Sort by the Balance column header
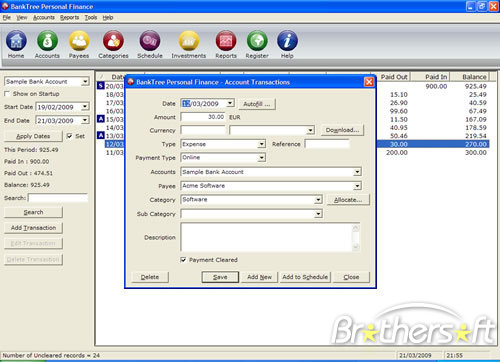The height and width of the screenshot is (362, 500). [470, 77]
